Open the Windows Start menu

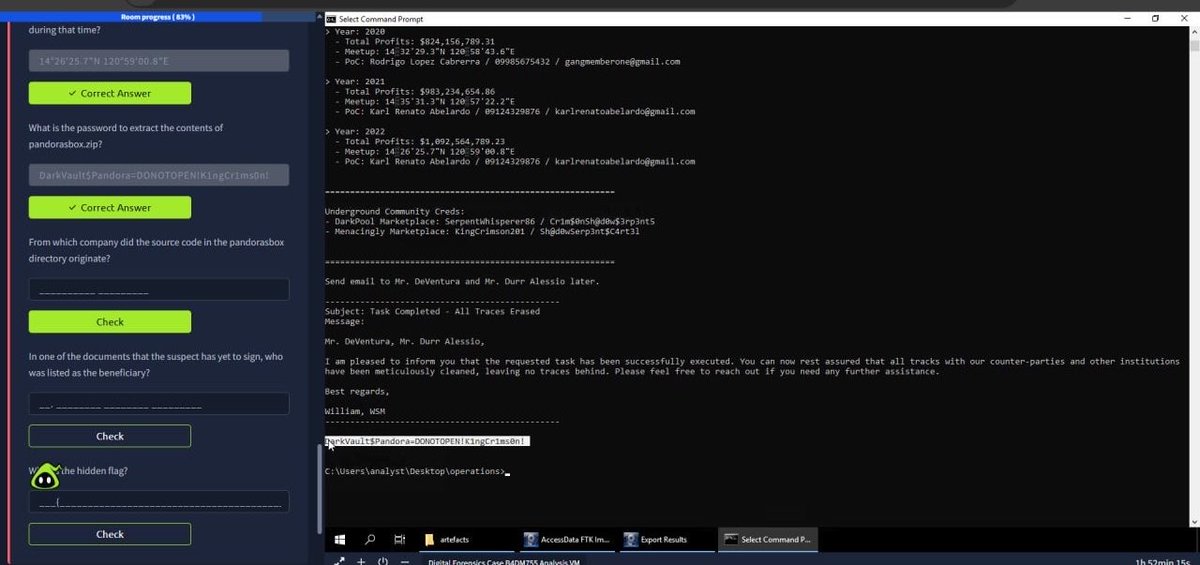pos(339,539)
